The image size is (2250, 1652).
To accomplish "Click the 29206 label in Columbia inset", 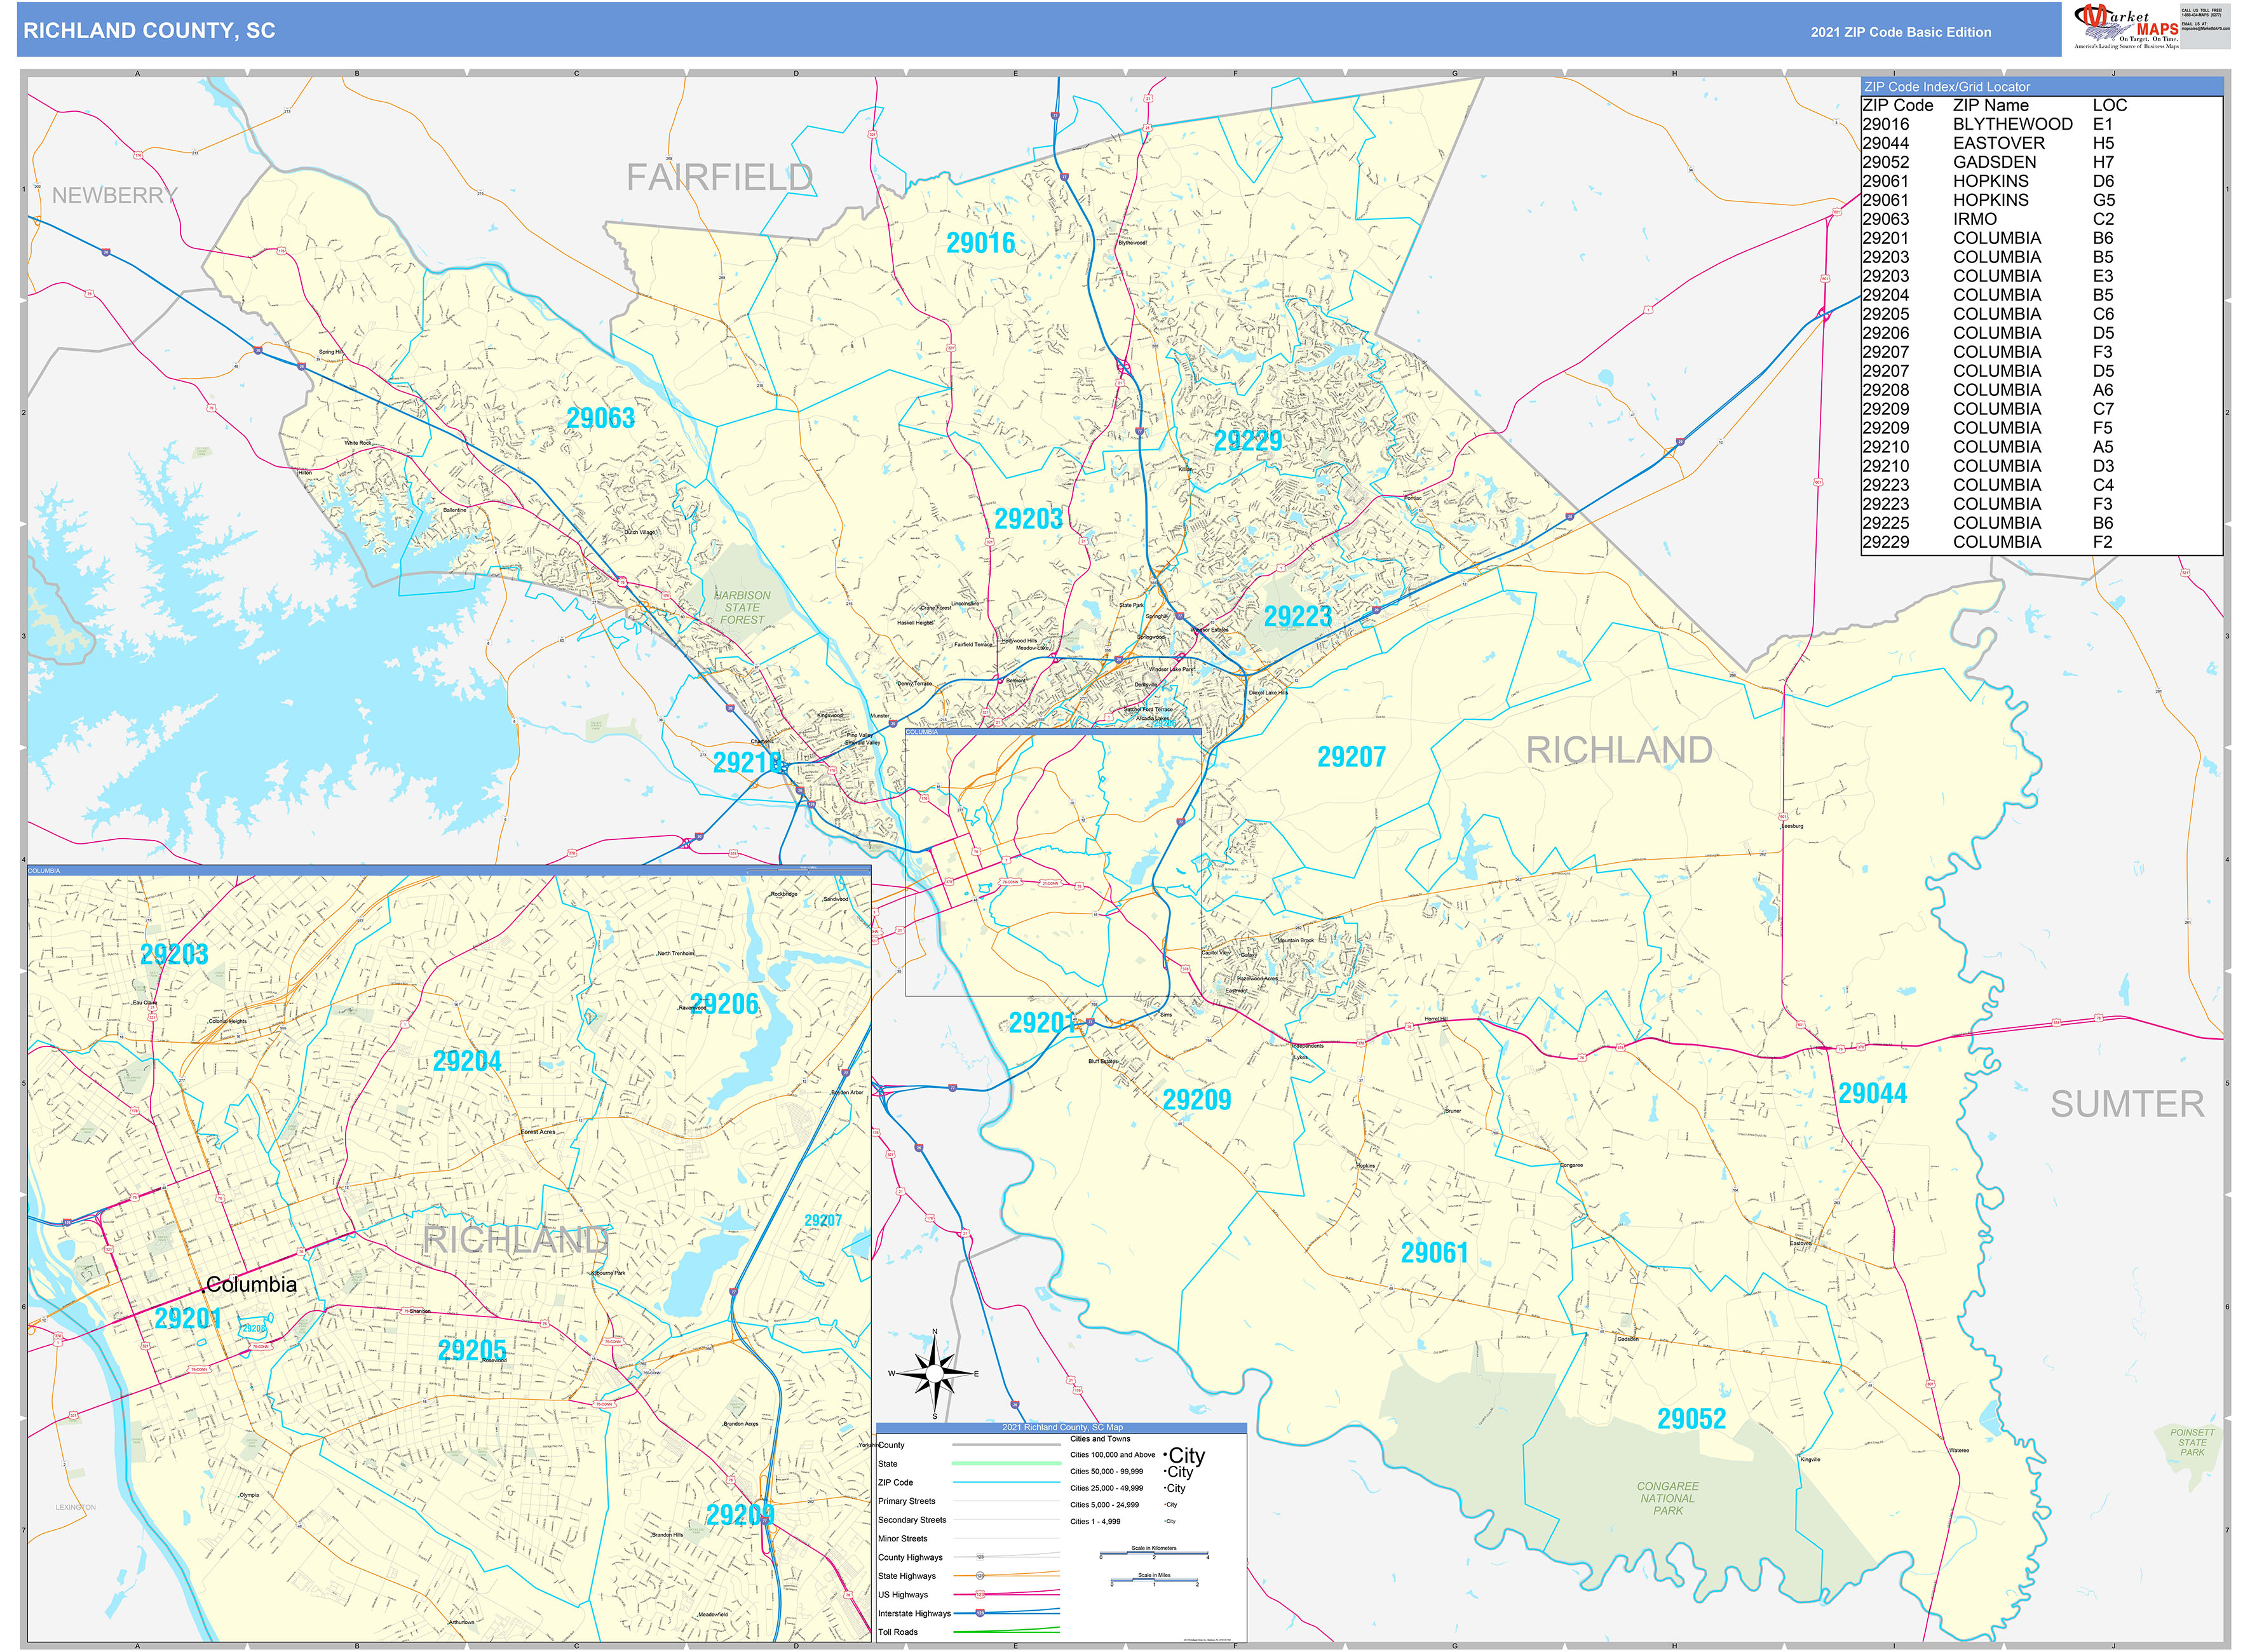I will point(724,1004).
